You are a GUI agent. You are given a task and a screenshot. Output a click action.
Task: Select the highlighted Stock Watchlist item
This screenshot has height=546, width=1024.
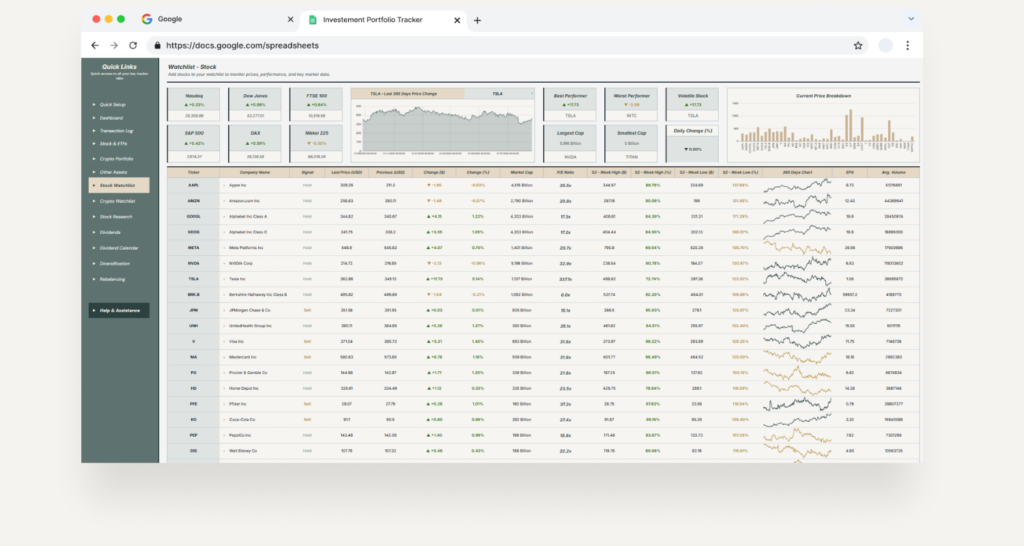click(x=119, y=185)
